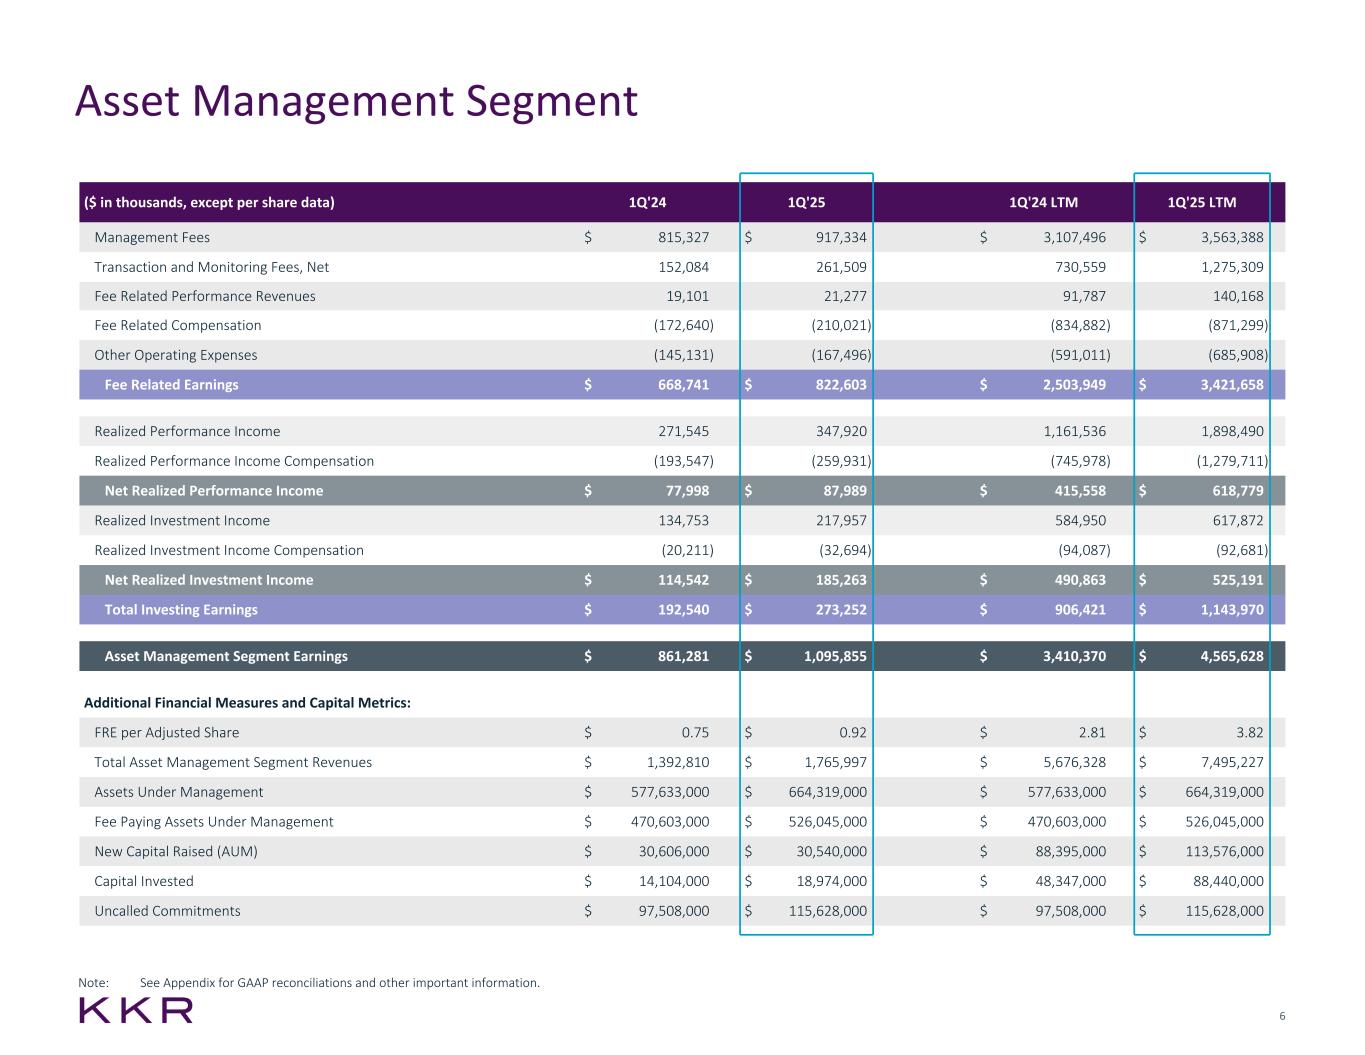Select Total Investing Earnings row label
This screenshot has height=1055, width=1365.
coord(181,610)
